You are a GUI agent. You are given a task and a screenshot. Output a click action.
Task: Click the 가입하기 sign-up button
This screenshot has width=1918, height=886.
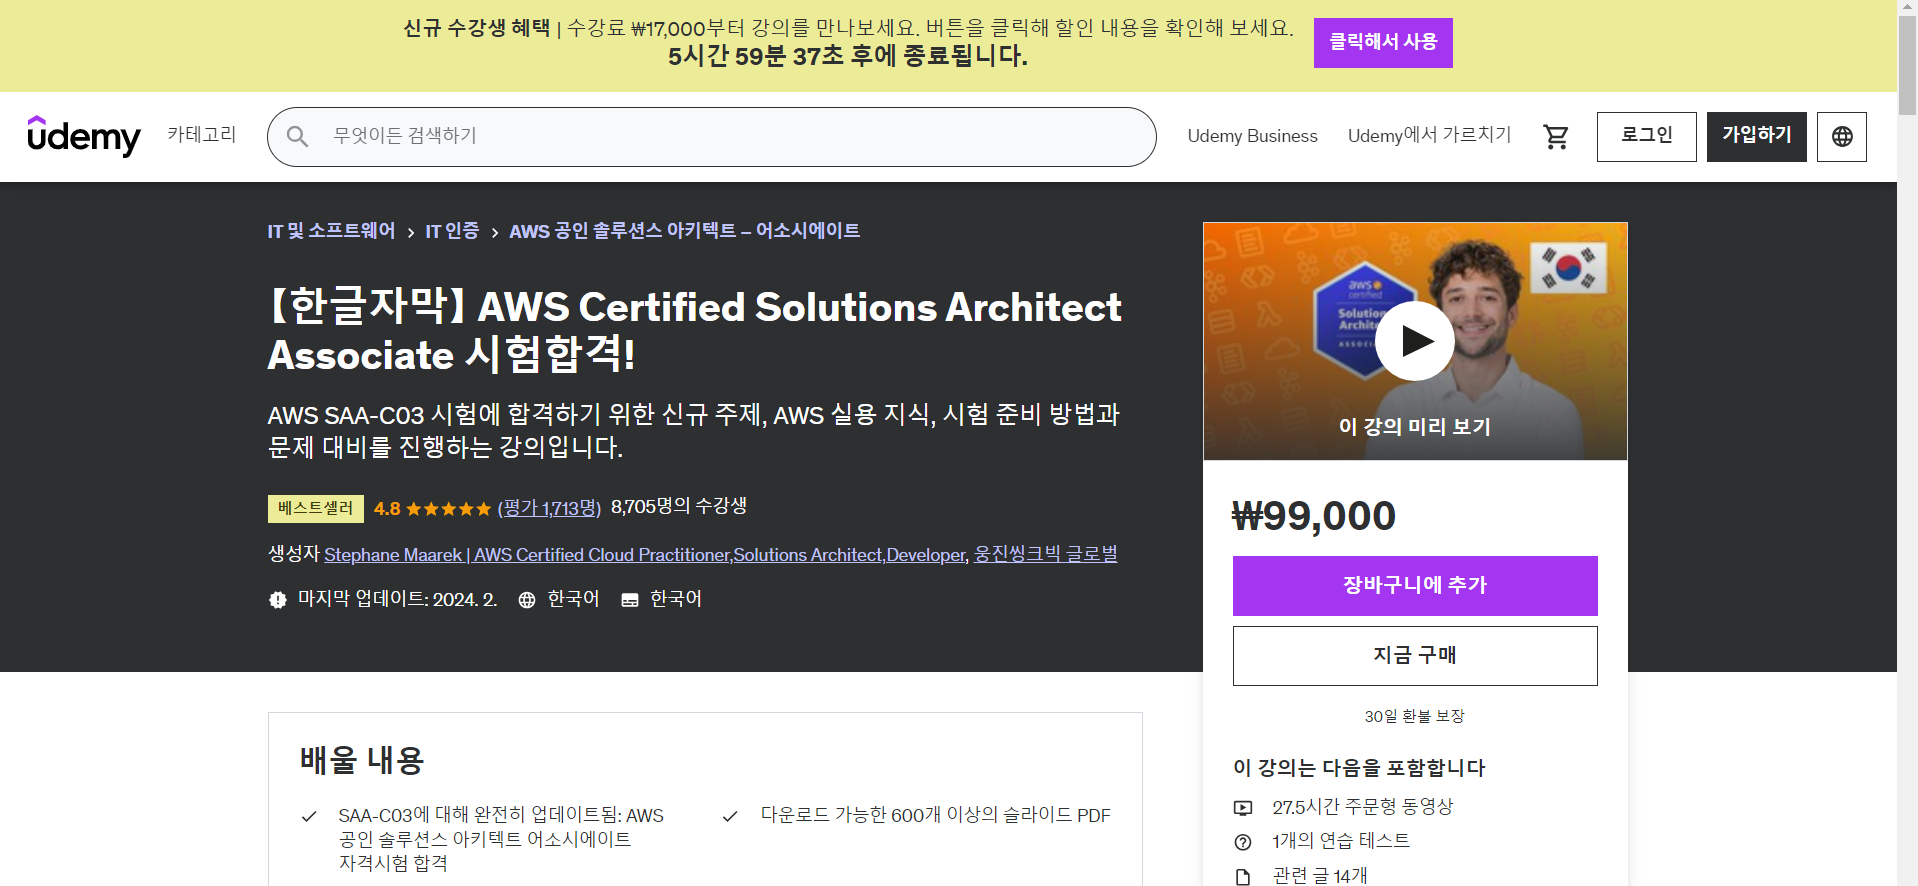pos(1756,137)
